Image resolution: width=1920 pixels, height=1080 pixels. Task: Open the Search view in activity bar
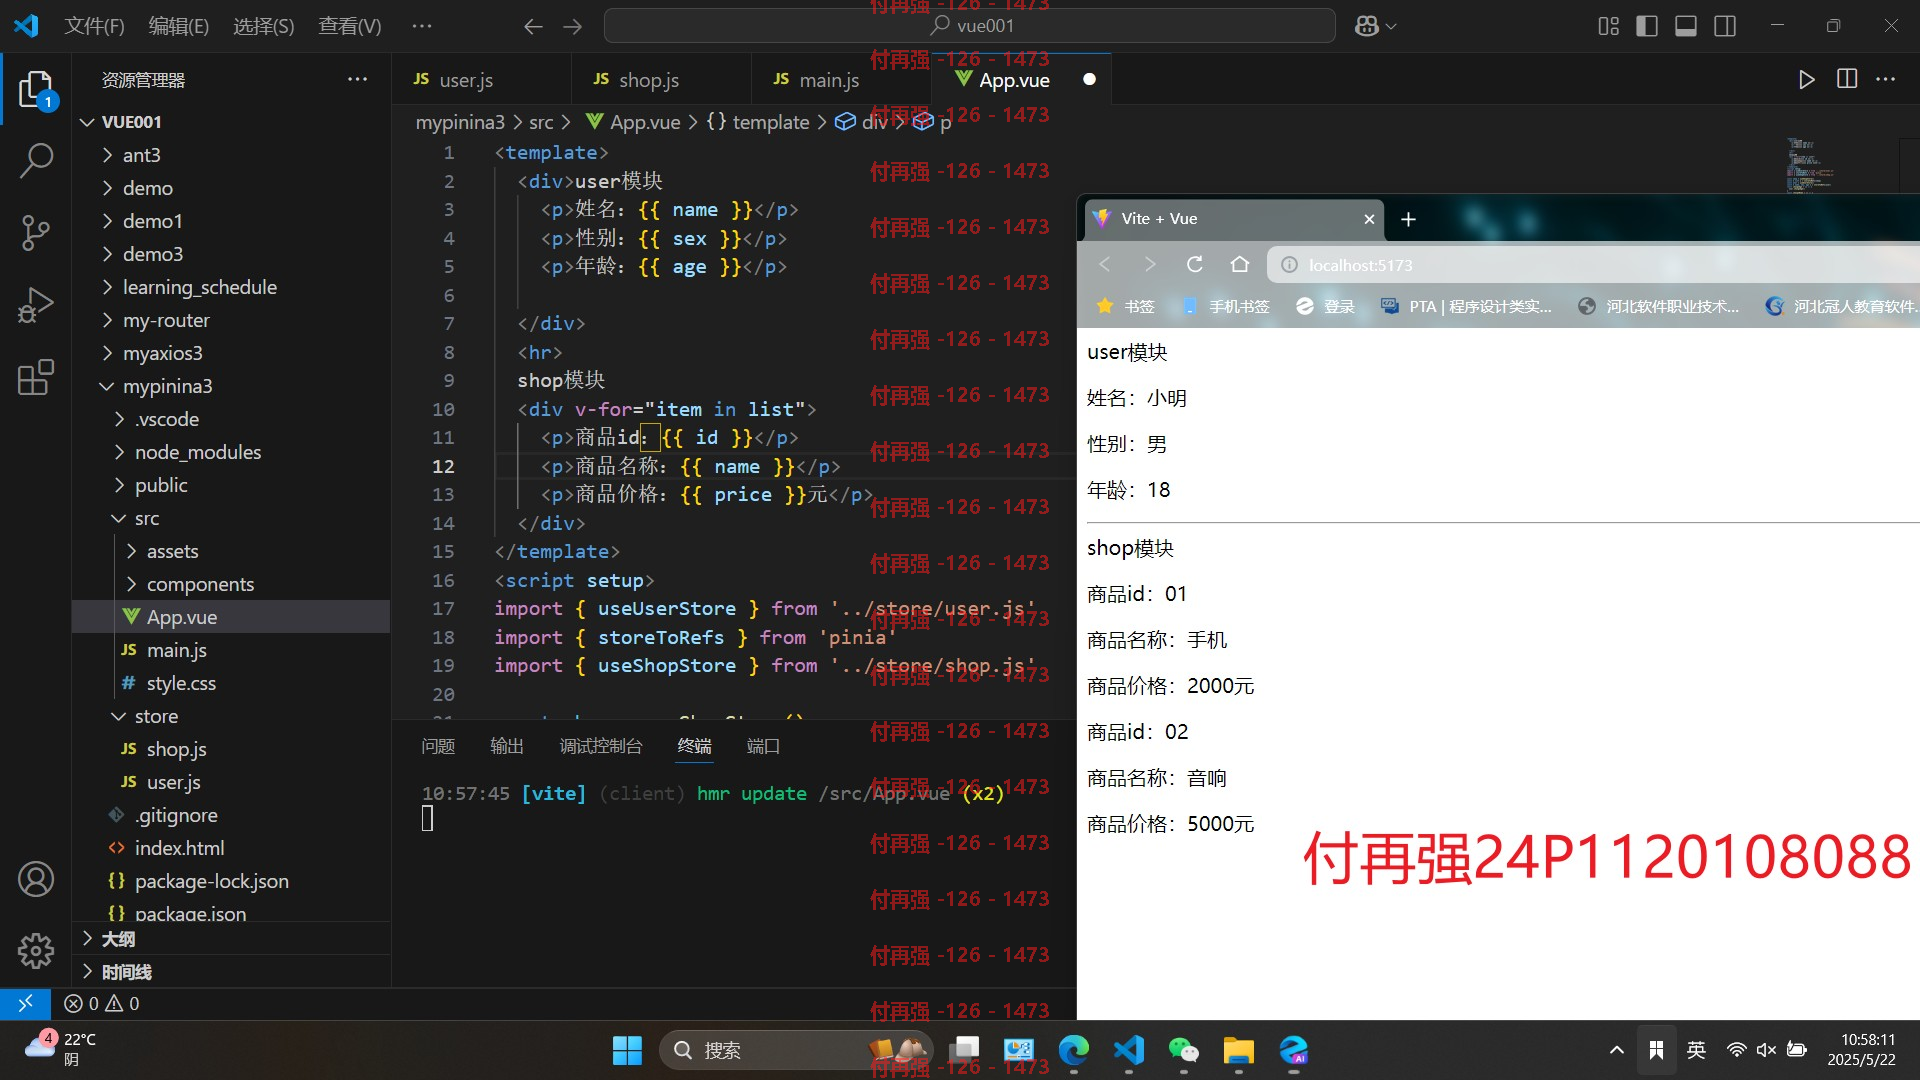click(x=36, y=160)
